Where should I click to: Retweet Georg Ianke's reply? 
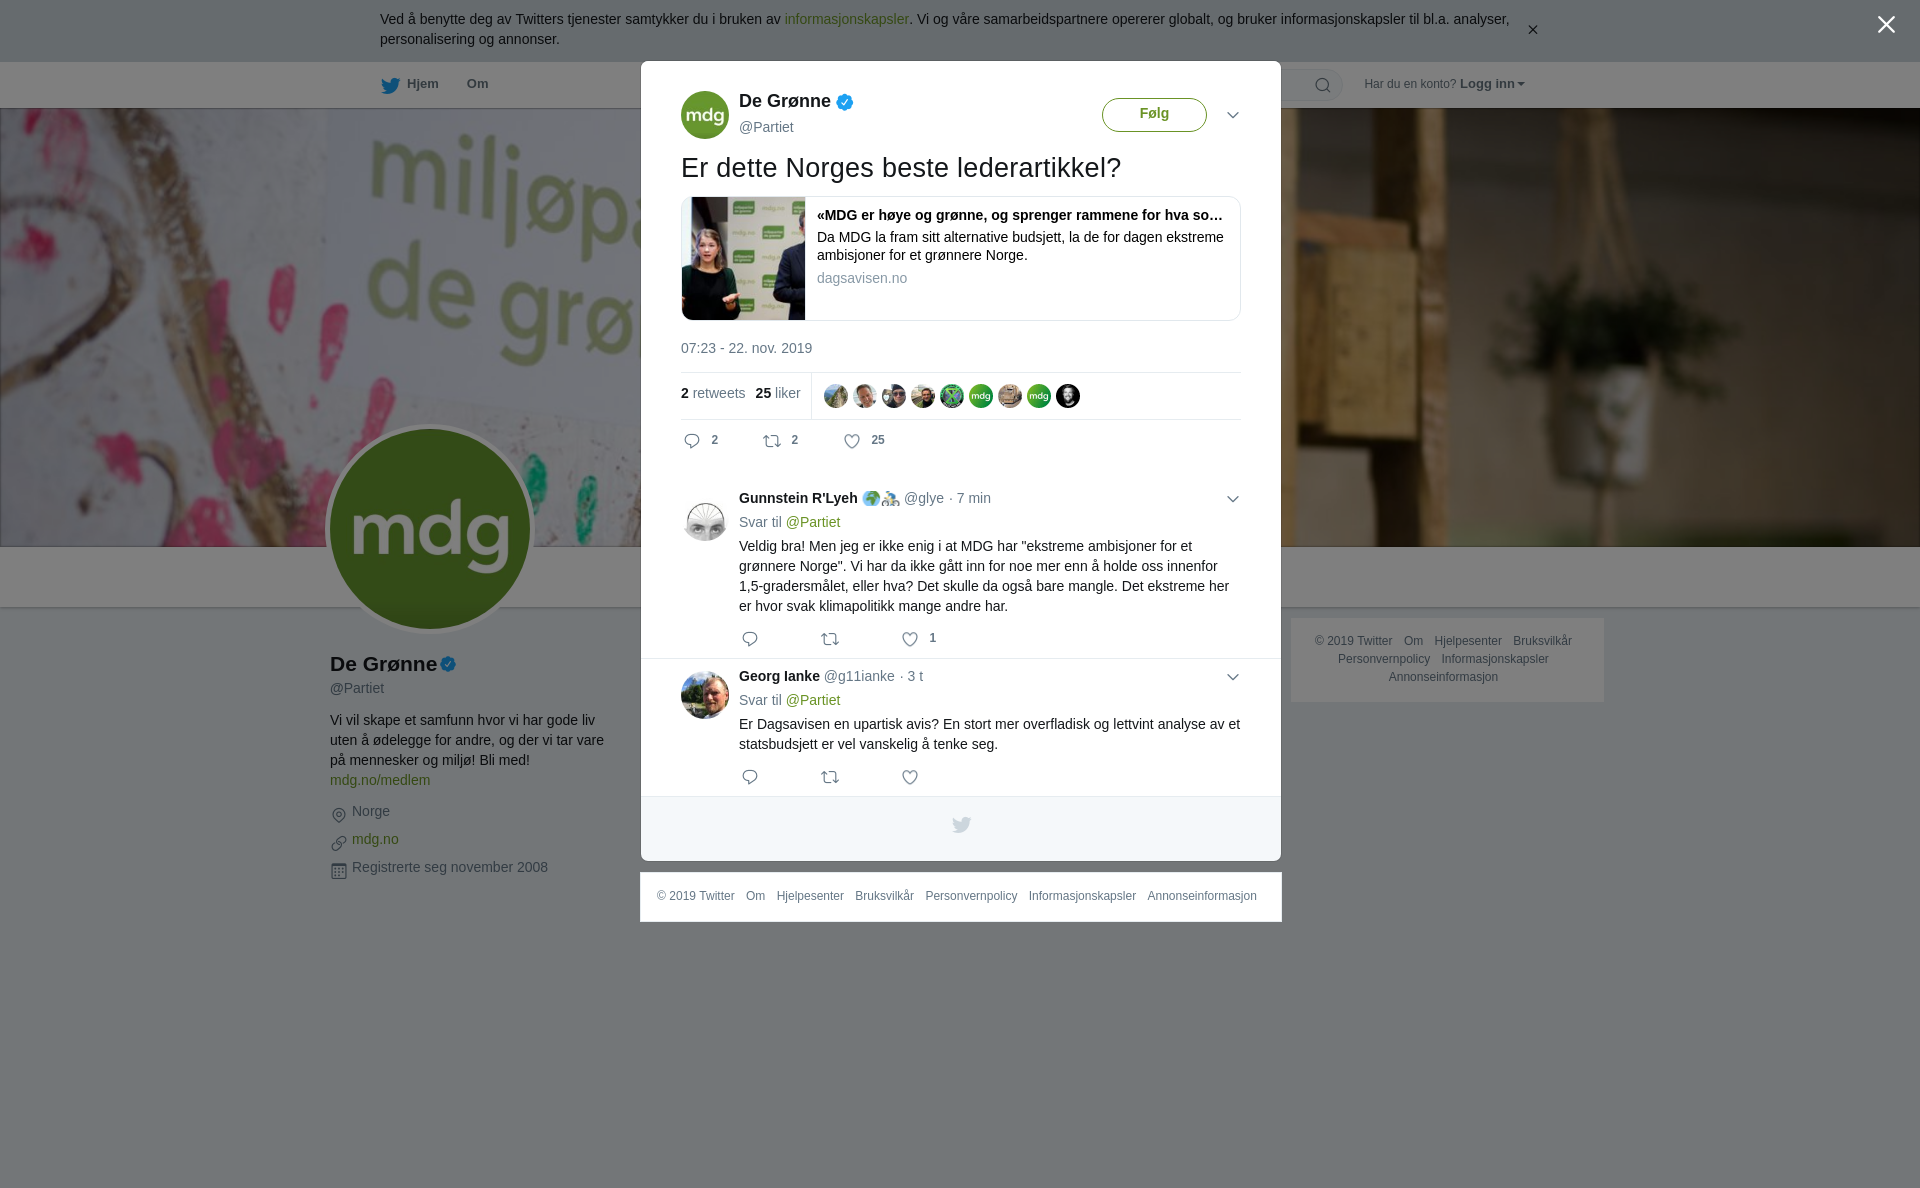[830, 777]
